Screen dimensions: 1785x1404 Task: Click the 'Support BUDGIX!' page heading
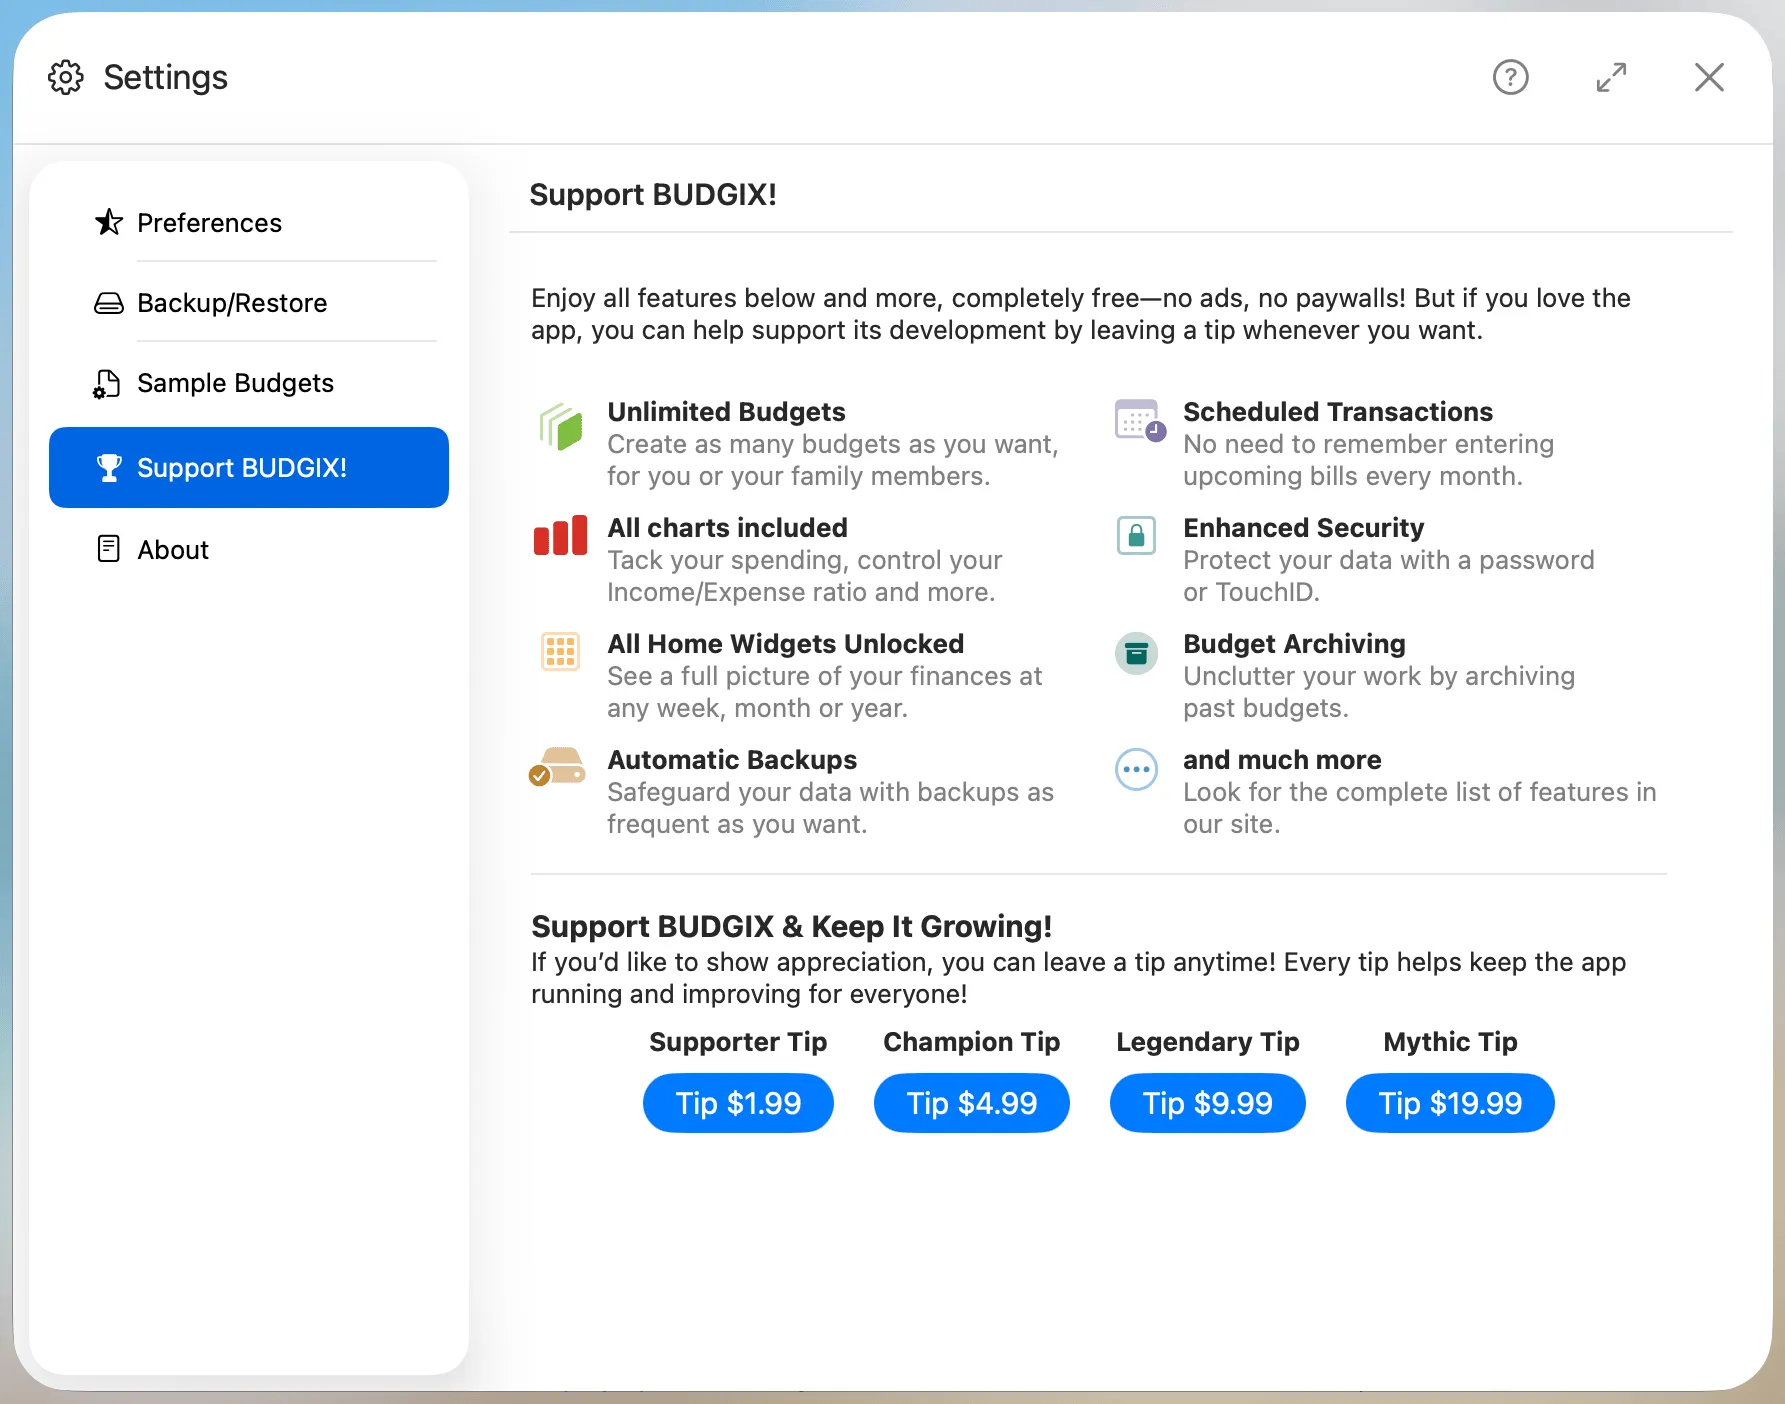[653, 194]
